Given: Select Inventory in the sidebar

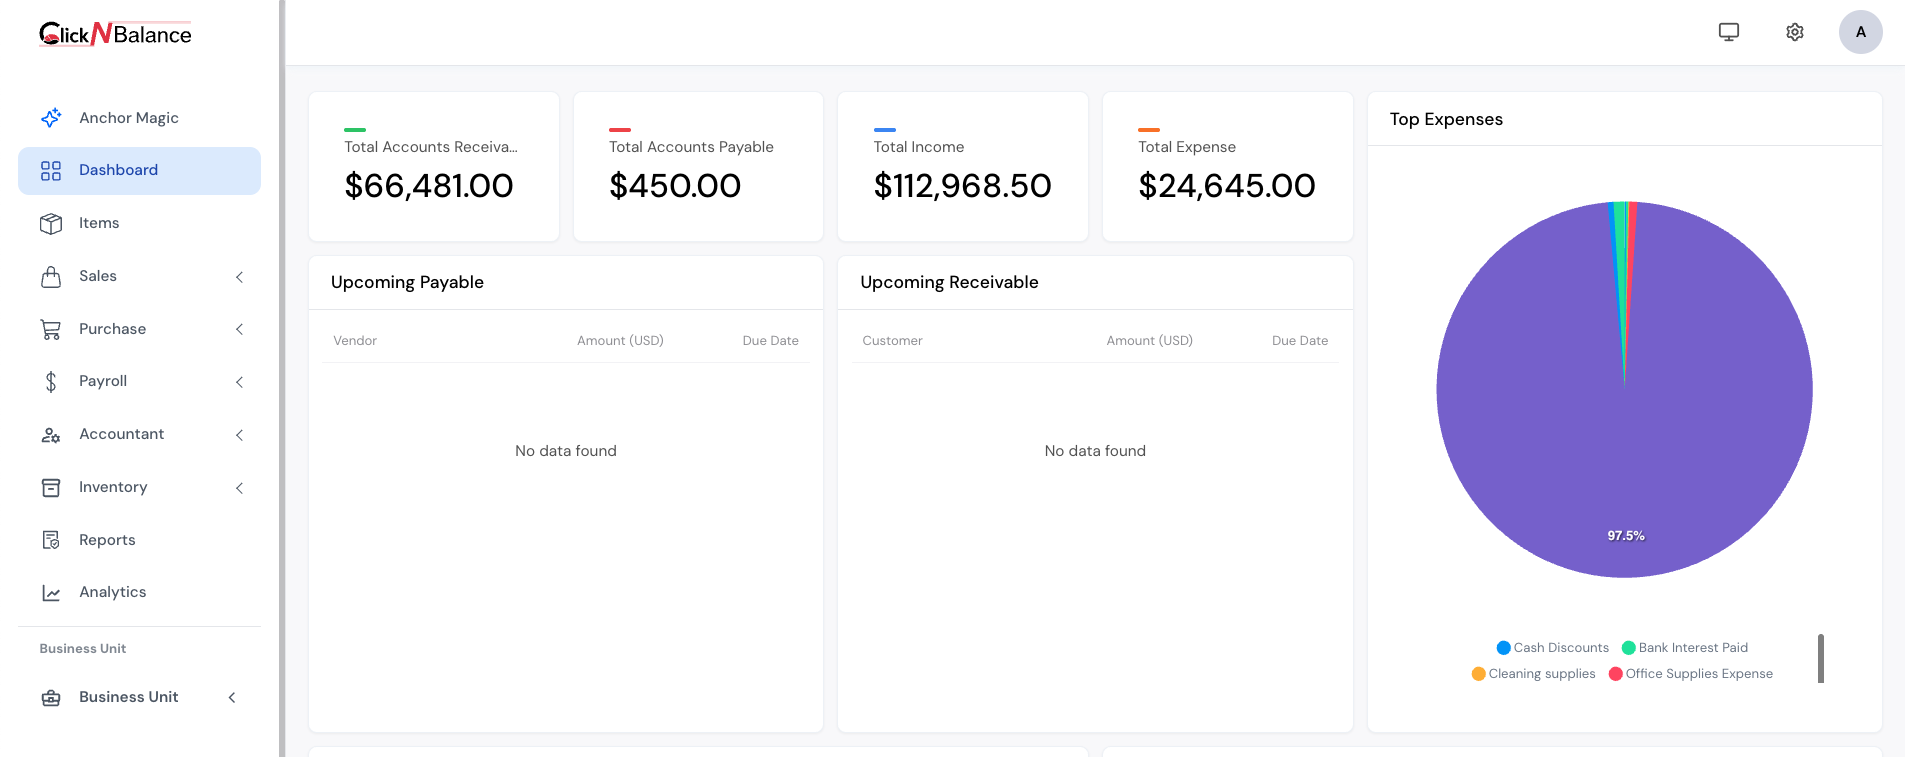Looking at the screenshot, I should pyautogui.click(x=113, y=487).
